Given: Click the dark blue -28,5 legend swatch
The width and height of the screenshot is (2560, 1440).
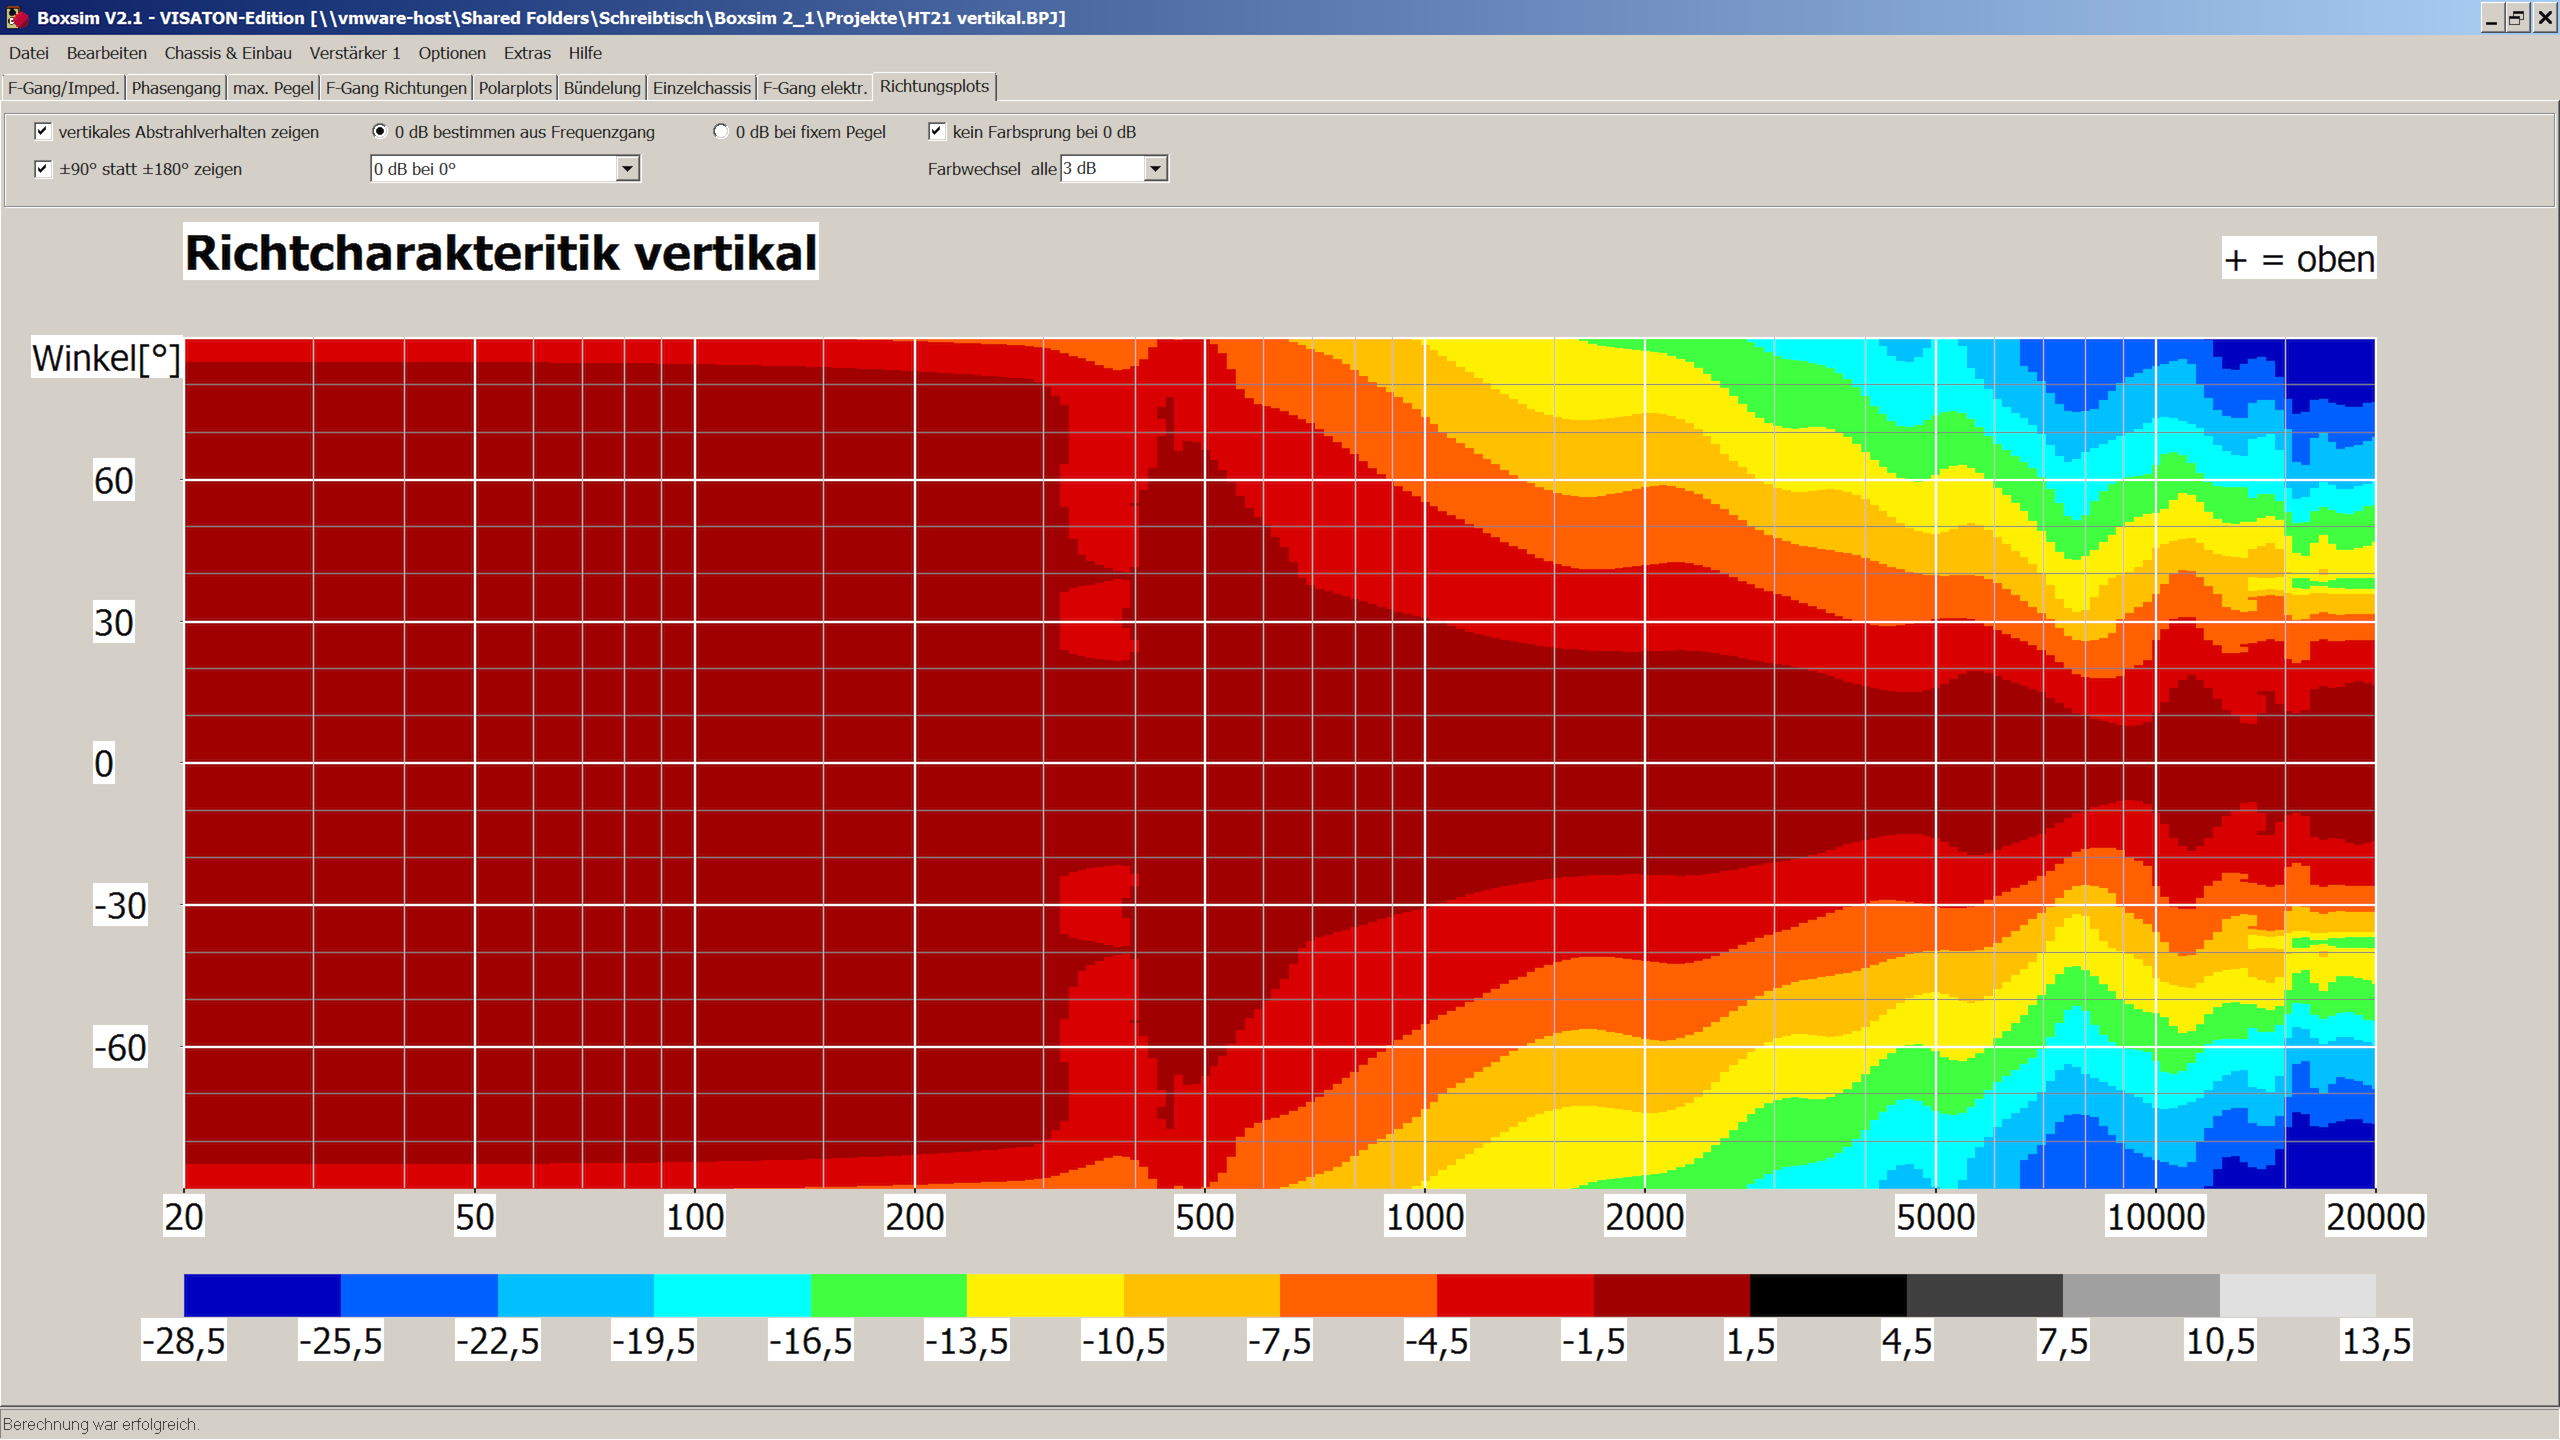Looking at the screenshot, I should click(262, 1295).
